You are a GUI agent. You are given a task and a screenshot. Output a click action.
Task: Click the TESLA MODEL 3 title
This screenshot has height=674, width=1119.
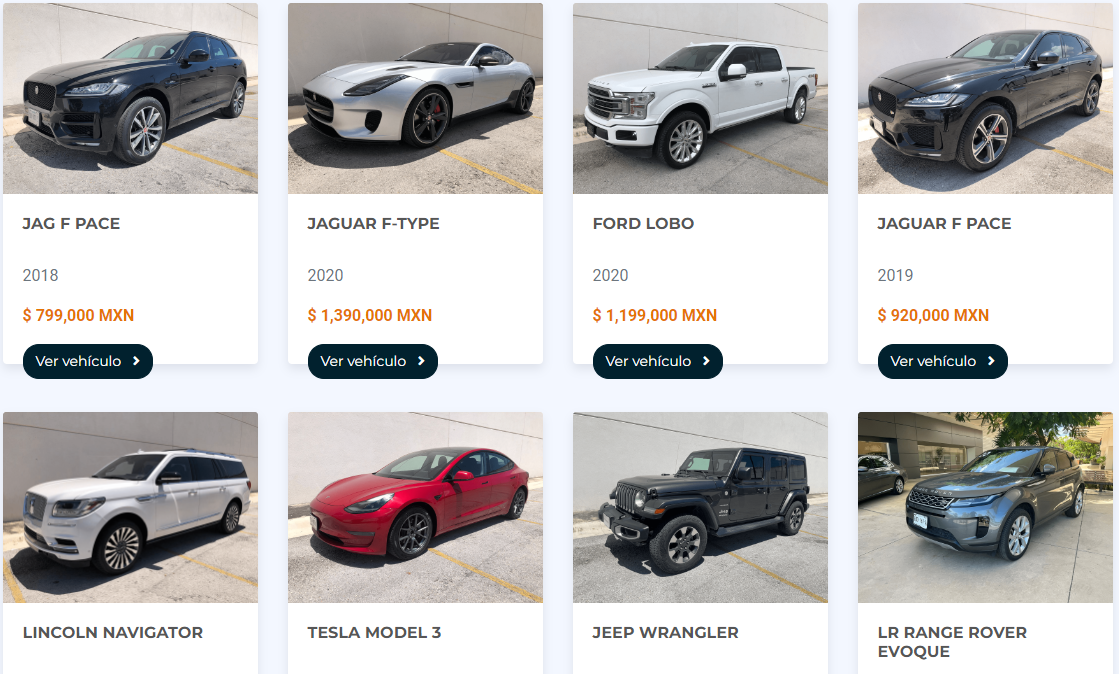tap(374, 633)
